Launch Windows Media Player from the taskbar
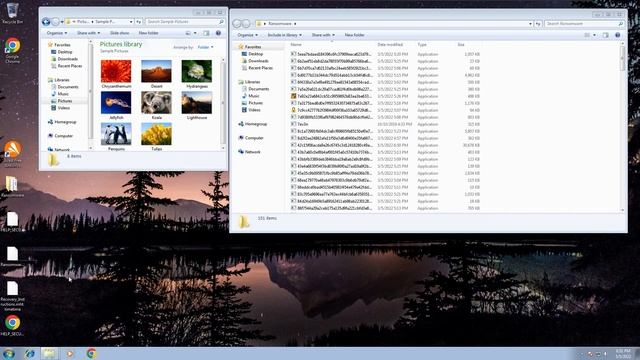The width and height of the screenshot is (640, 360). tap(70, 353)
